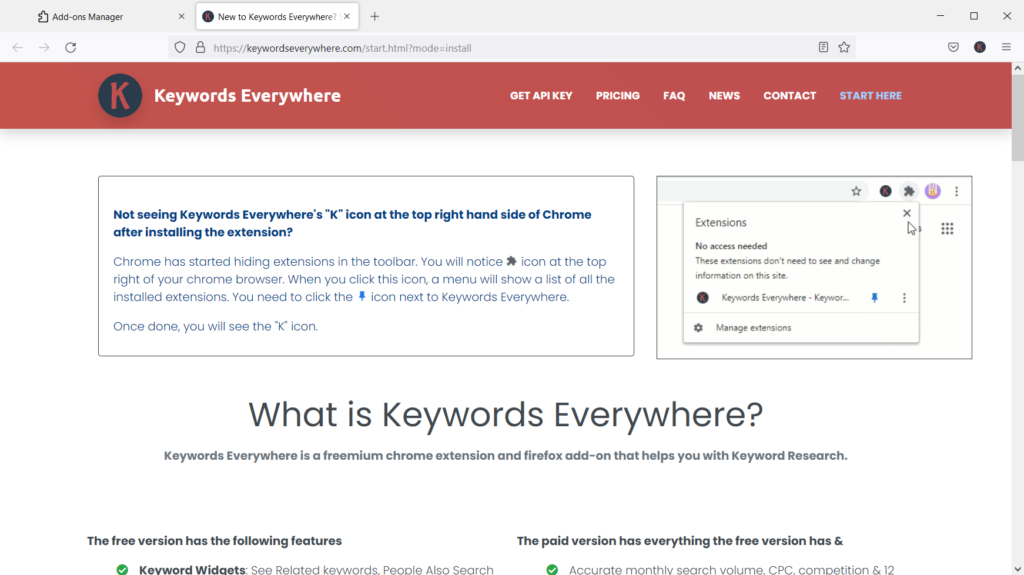The height and width of the screenshot is (575, 1024).
Task: Switch to the Add-ons Manager tab
Action: [111, 16]
